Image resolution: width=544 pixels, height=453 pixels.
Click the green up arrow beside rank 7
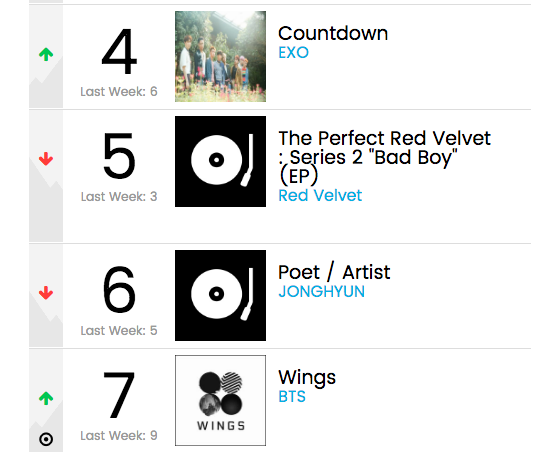point(46,398)
